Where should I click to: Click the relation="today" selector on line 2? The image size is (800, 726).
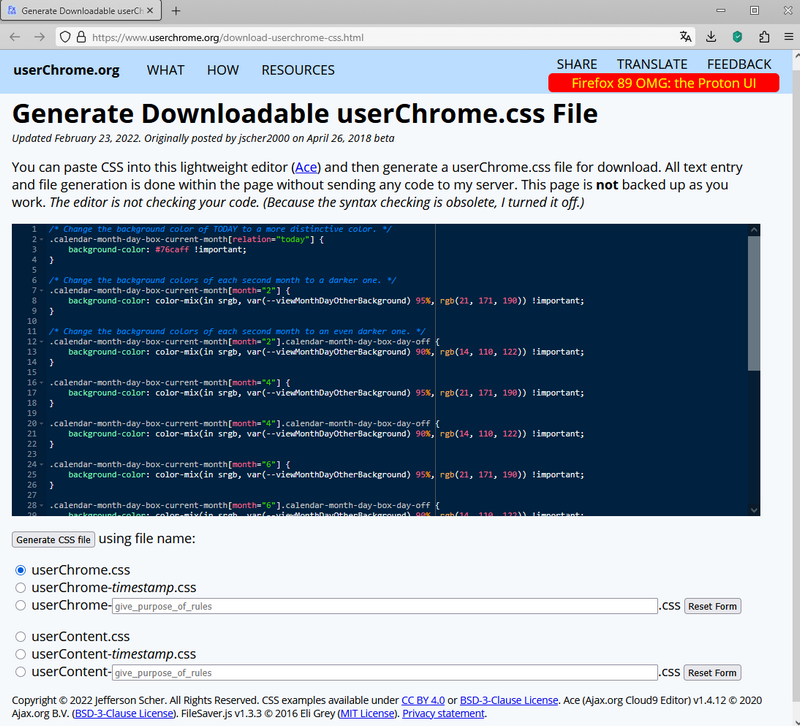click(271, 239)
